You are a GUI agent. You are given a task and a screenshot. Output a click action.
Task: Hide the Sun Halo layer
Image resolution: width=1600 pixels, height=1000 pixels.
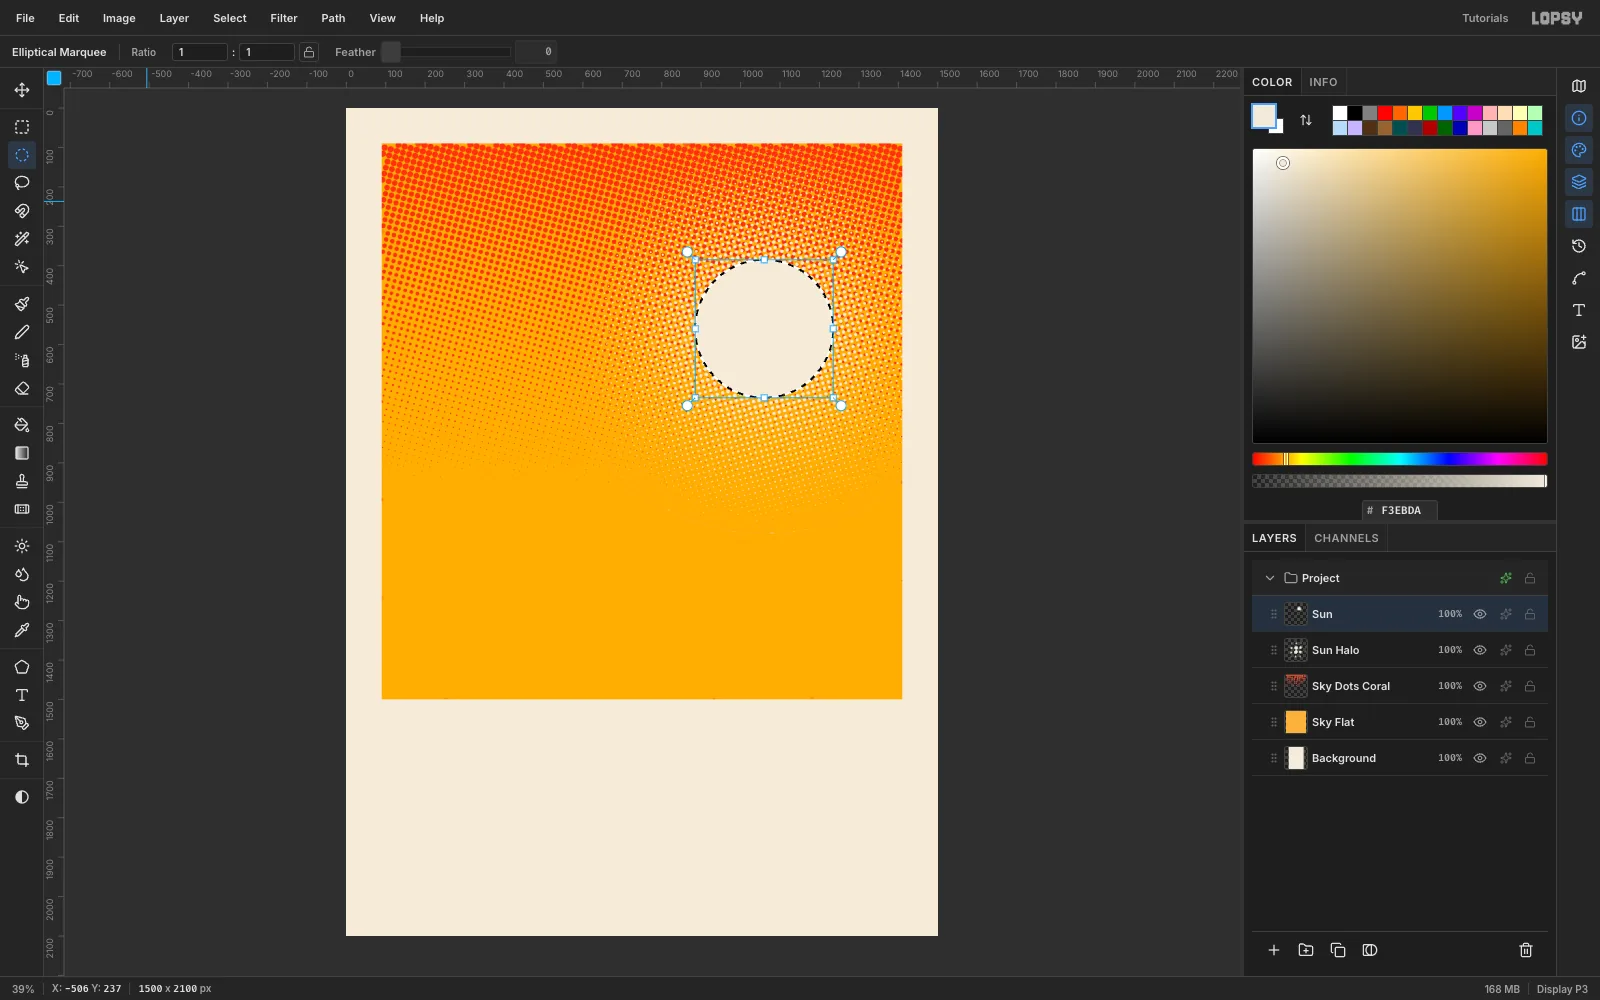tap(1480, 650)
